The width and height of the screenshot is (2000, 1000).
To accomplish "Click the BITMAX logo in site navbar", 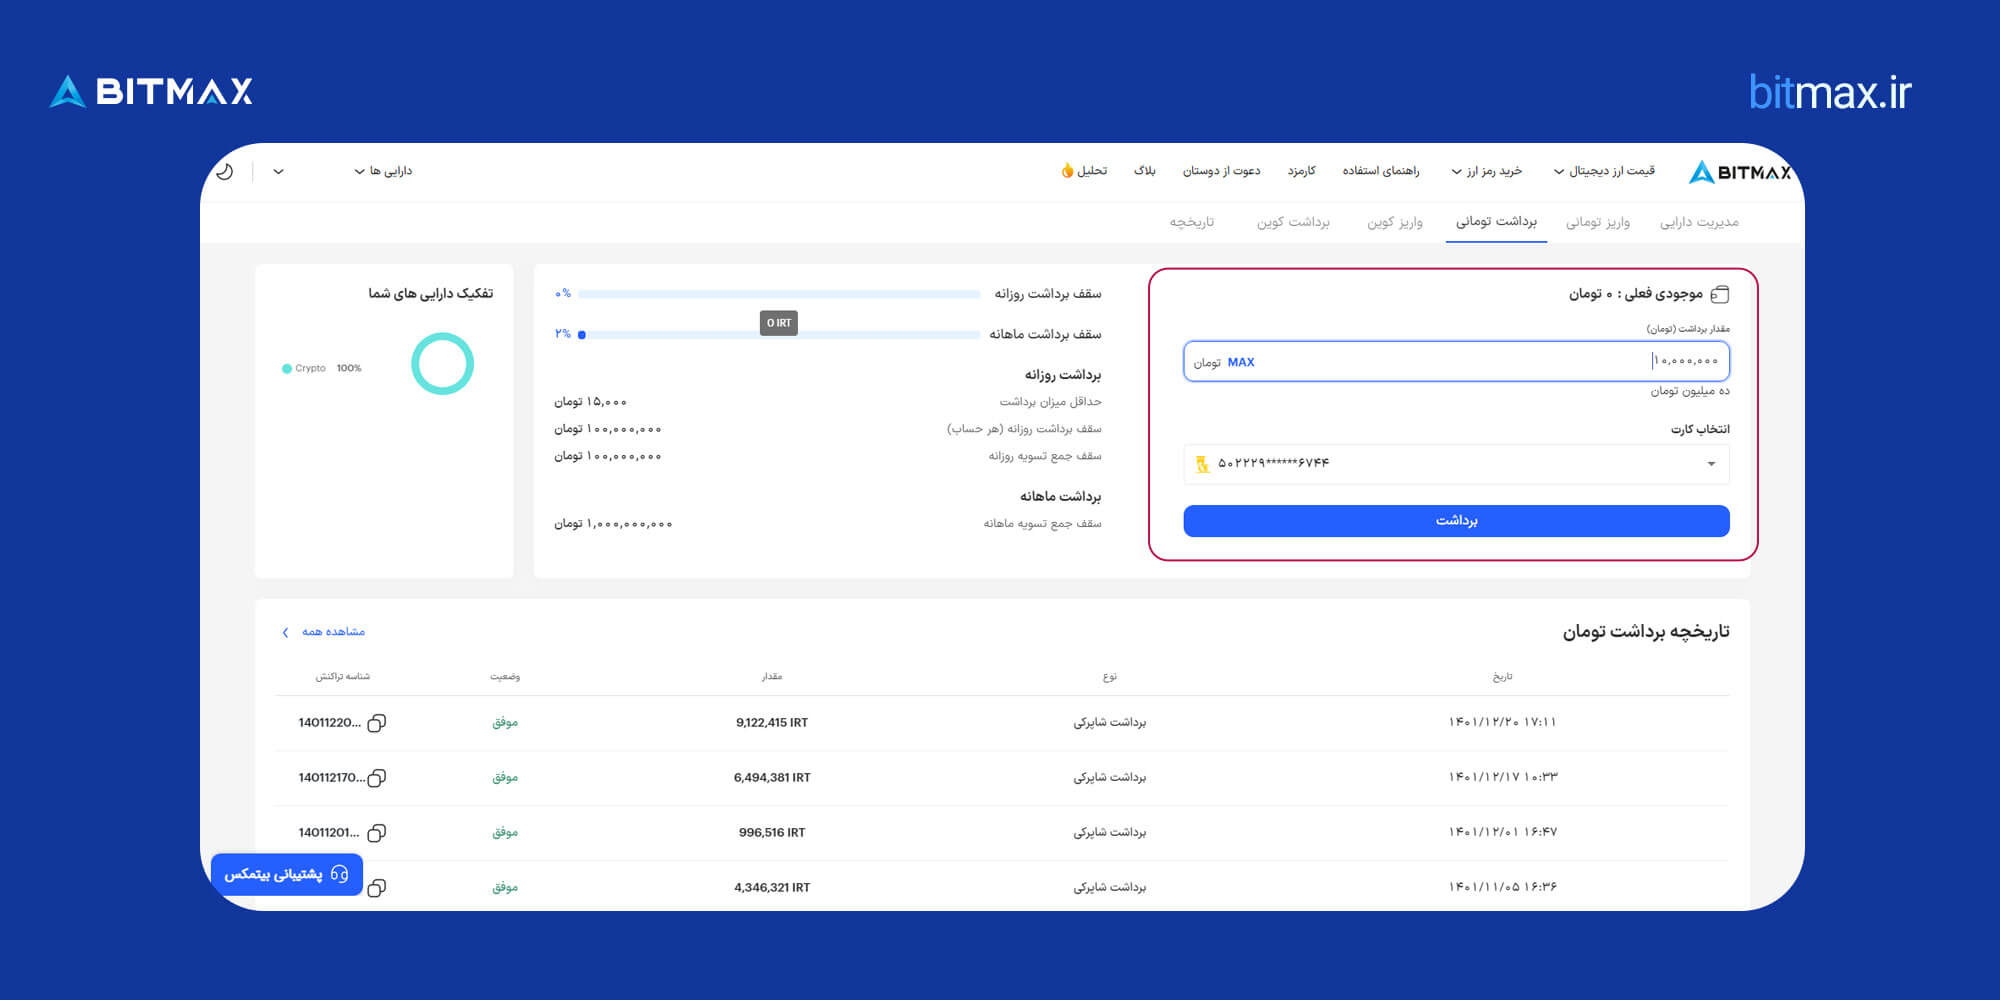I will pos(1739,172).
